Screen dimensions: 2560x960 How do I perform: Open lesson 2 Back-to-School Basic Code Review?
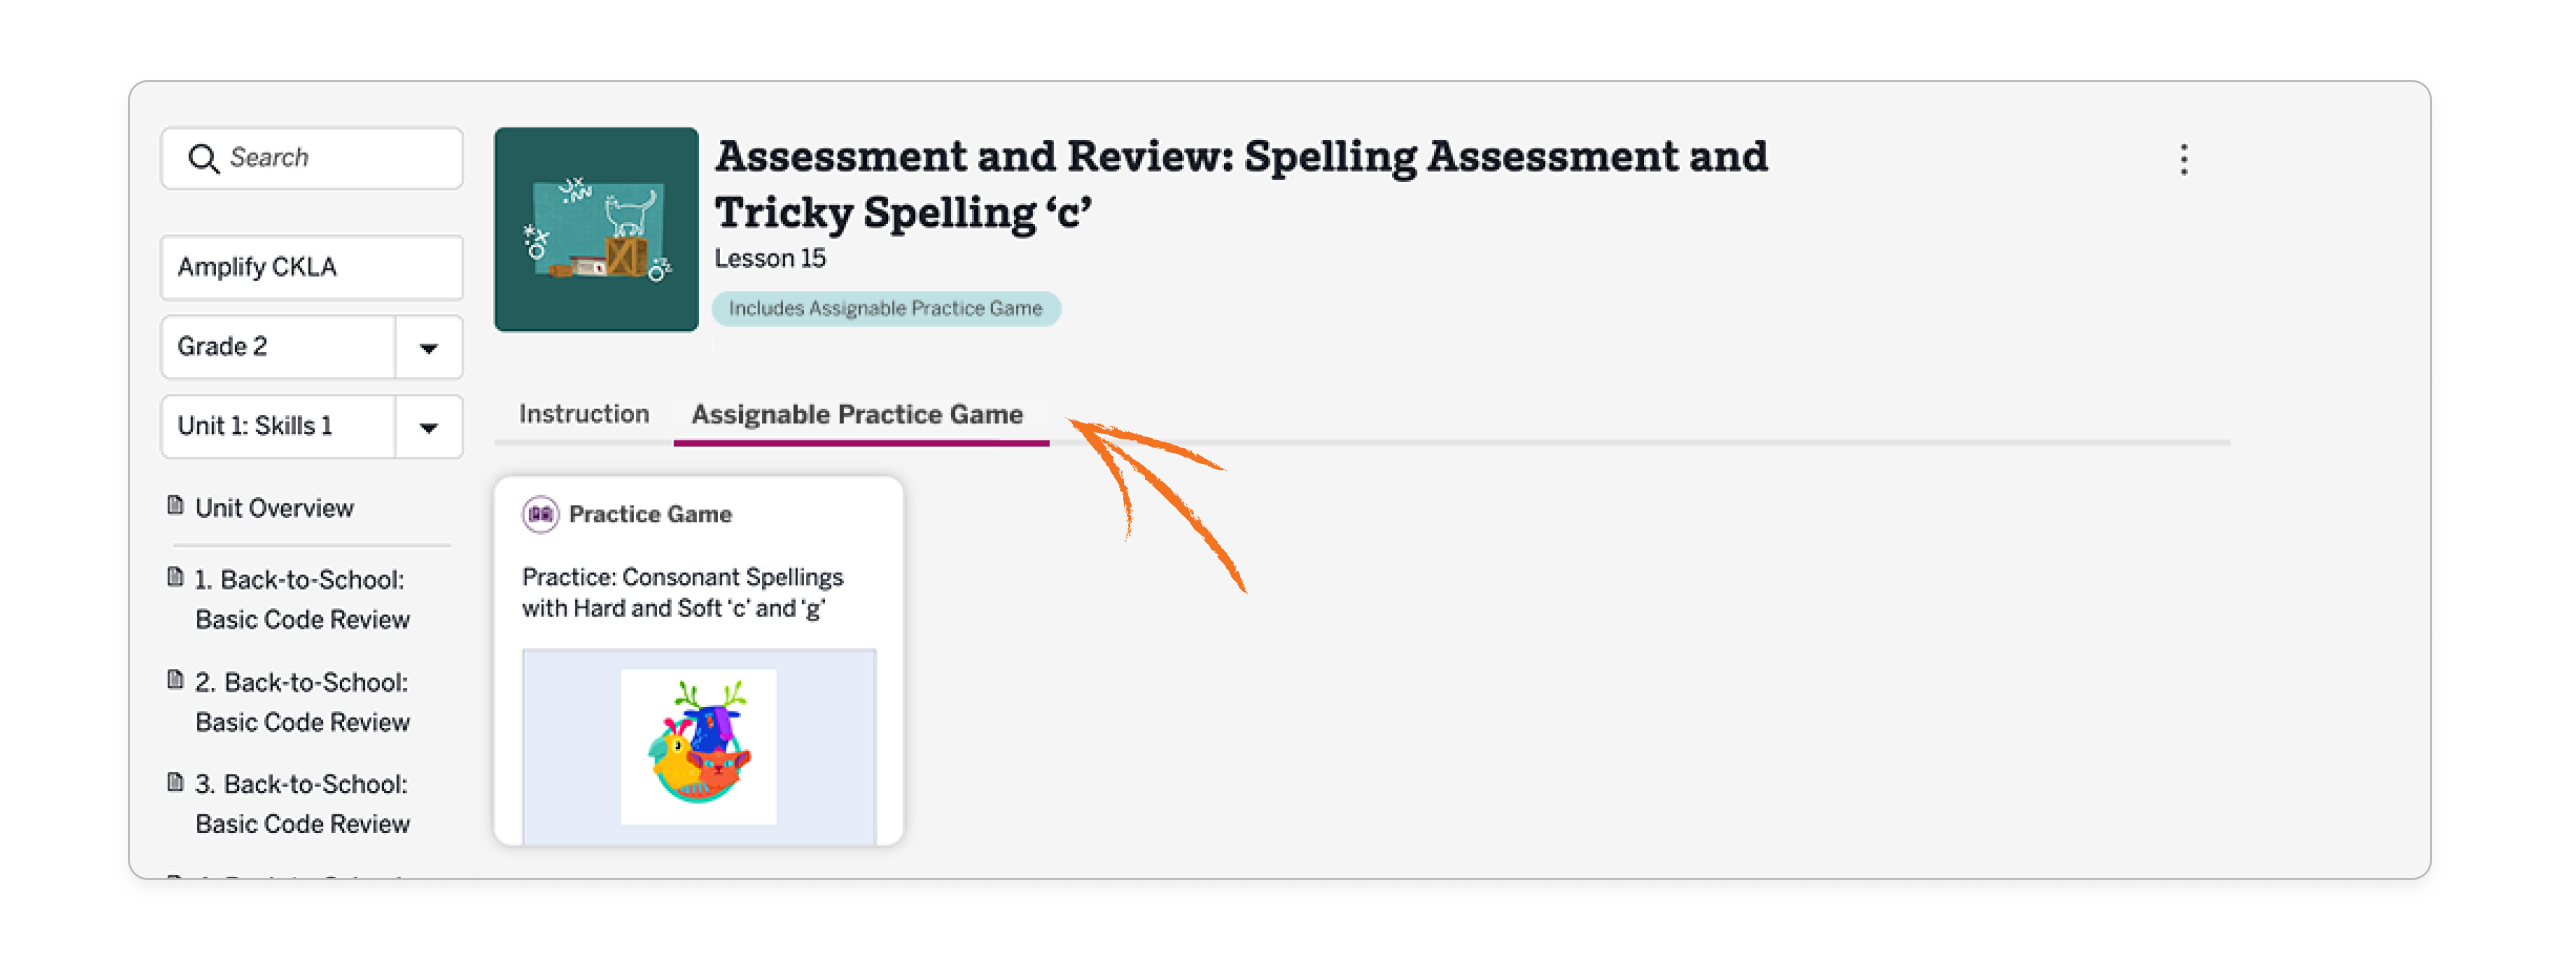click(300, 701)
